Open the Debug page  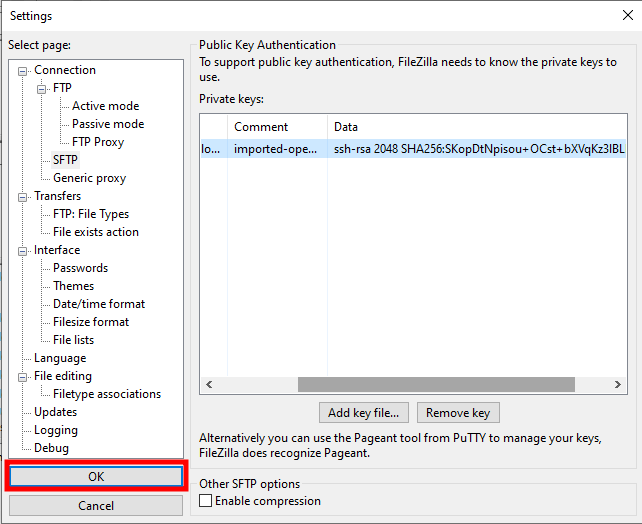[51, 448]
